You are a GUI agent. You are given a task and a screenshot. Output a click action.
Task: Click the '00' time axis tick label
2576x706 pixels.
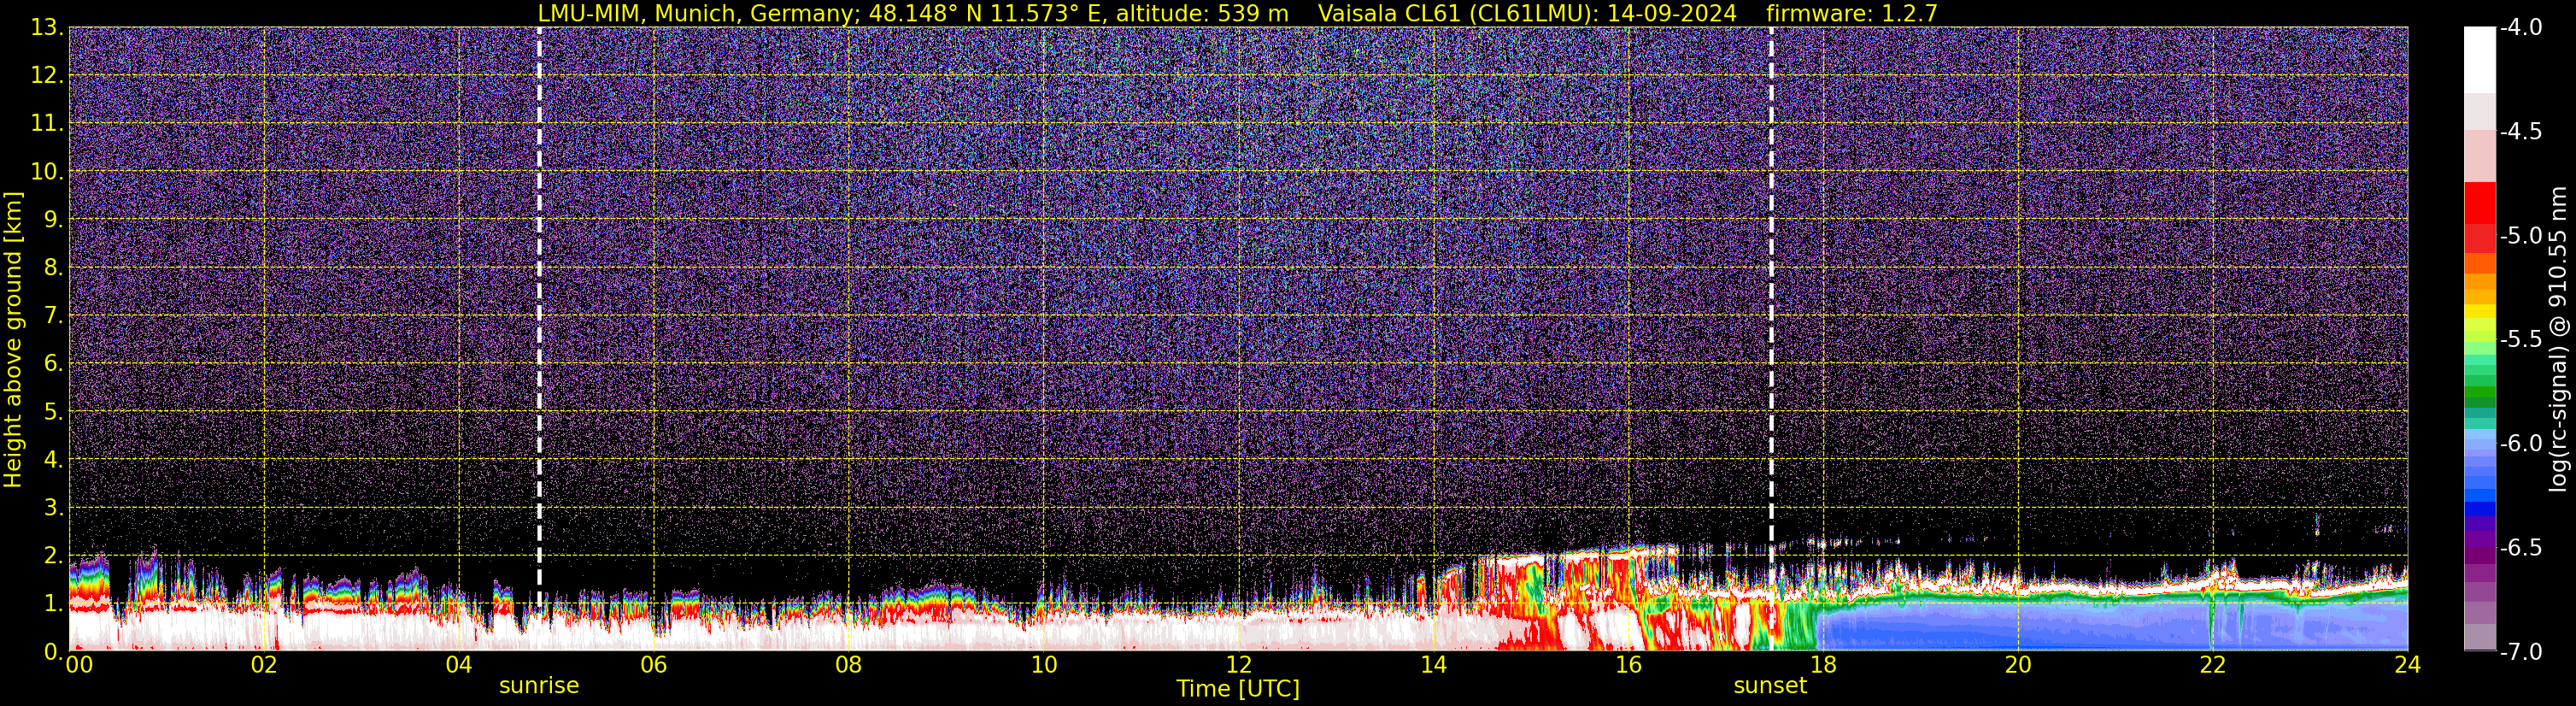(x=79, y=665)
